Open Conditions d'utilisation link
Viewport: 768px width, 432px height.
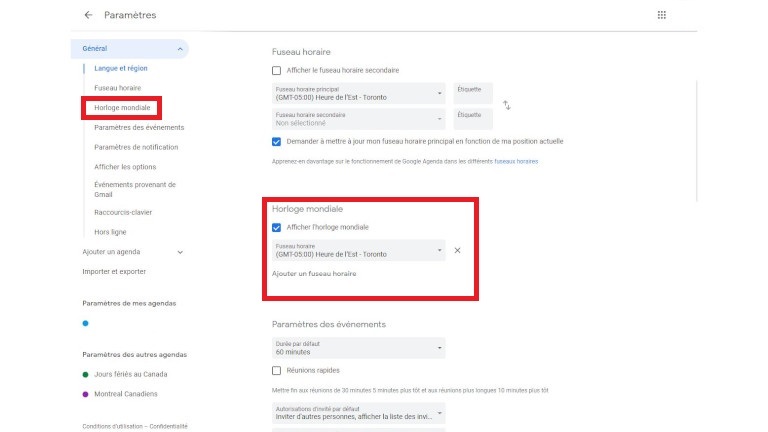click(113, 427)
